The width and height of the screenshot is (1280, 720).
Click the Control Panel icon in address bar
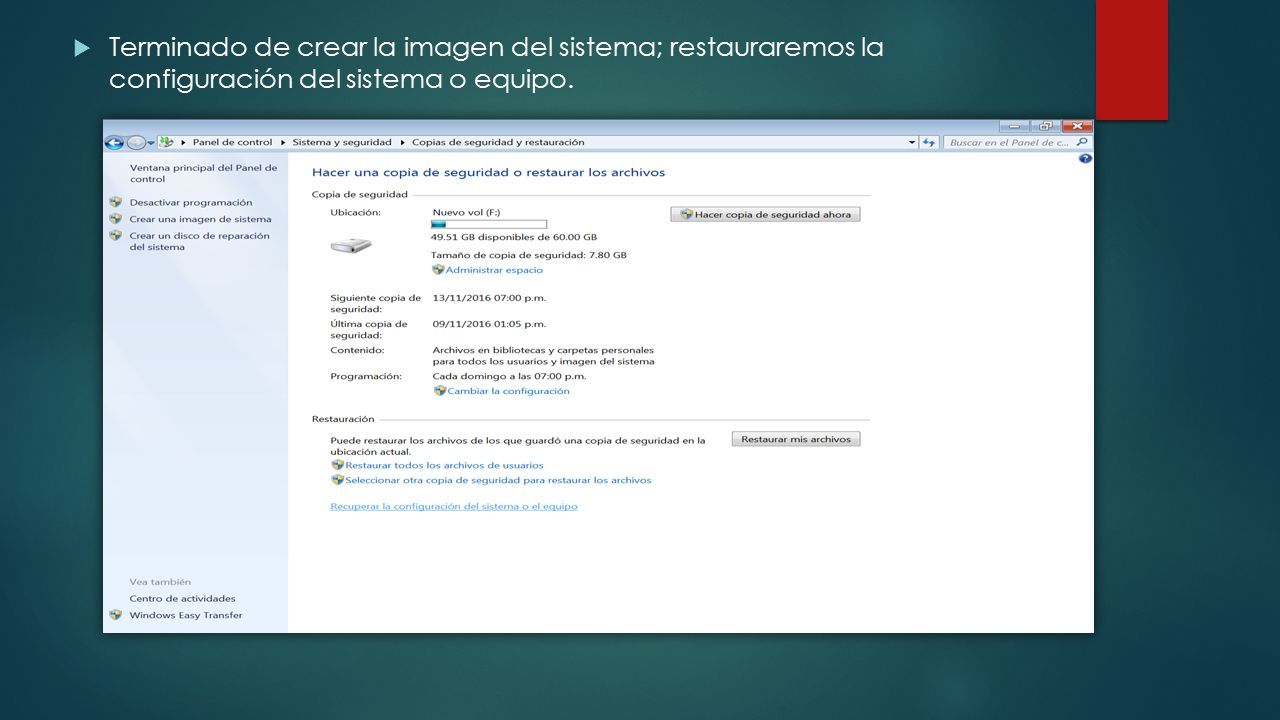[x=166, y=143]
